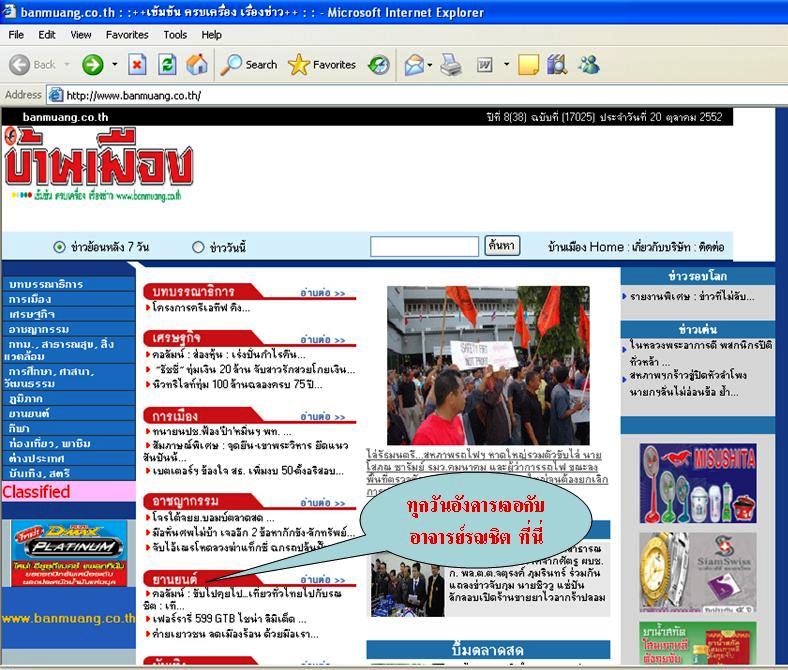Open the Messenger people icon

point(589,65)
